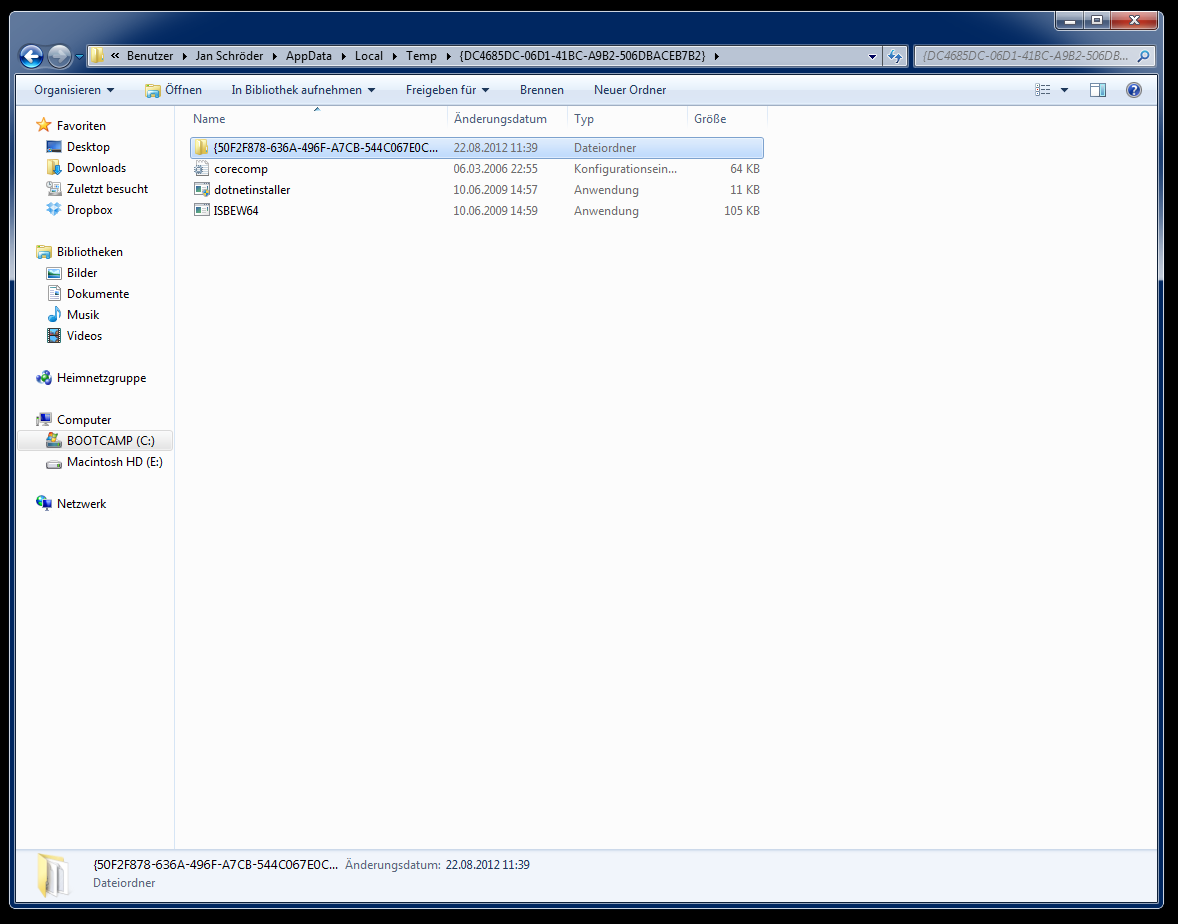1178x924 pixels.
Task: Click the ISBEW64 file name
Action: [236, 211]
